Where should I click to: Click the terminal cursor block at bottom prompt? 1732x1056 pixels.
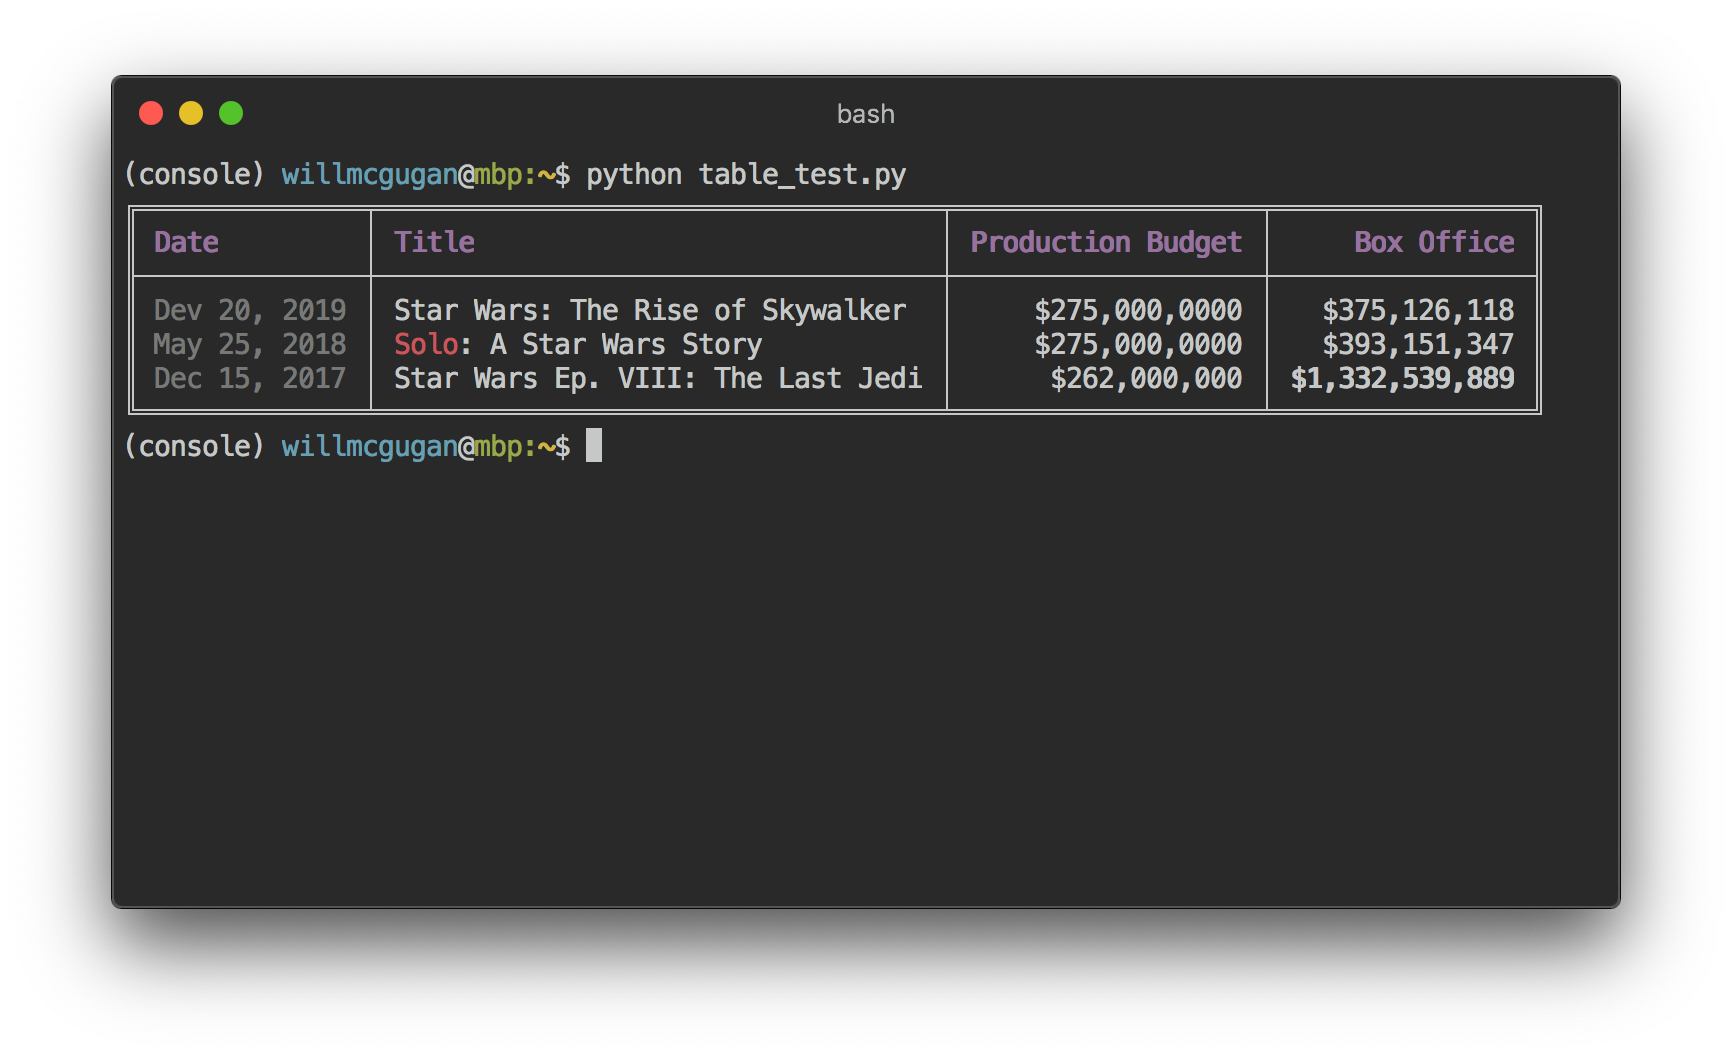pyautogui.click(x=594, y=446)
